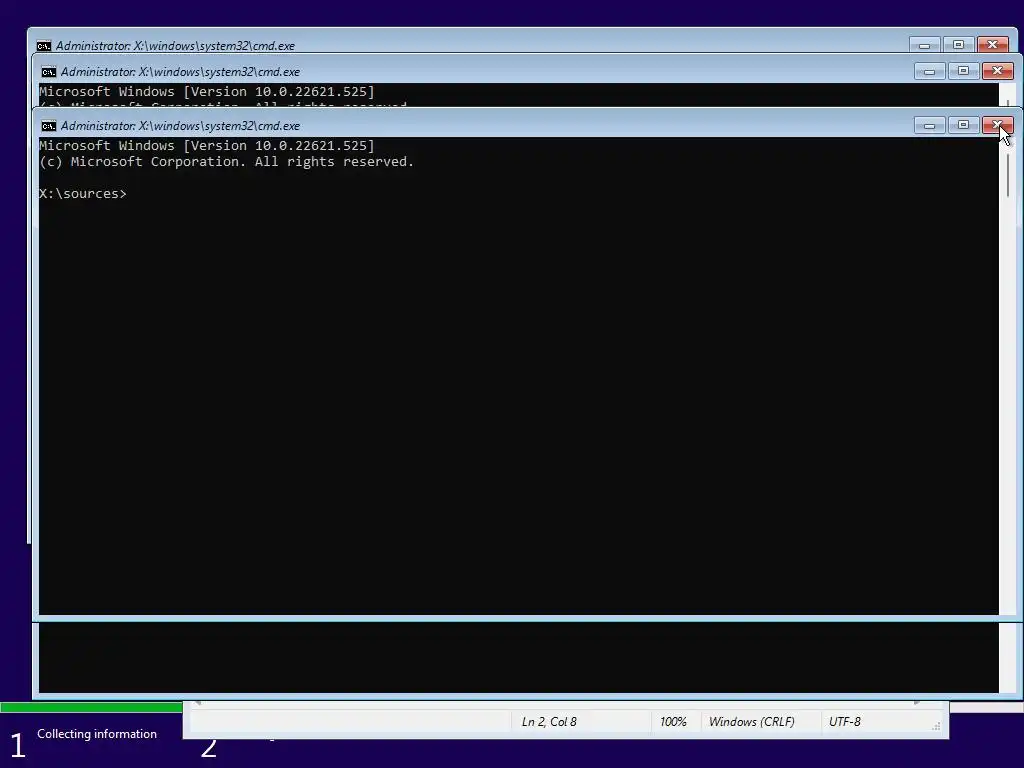This screenshot has width=1024, height=768.
Task: Click the Microsoft Corporation copyright line
Action: pos(227,161)
